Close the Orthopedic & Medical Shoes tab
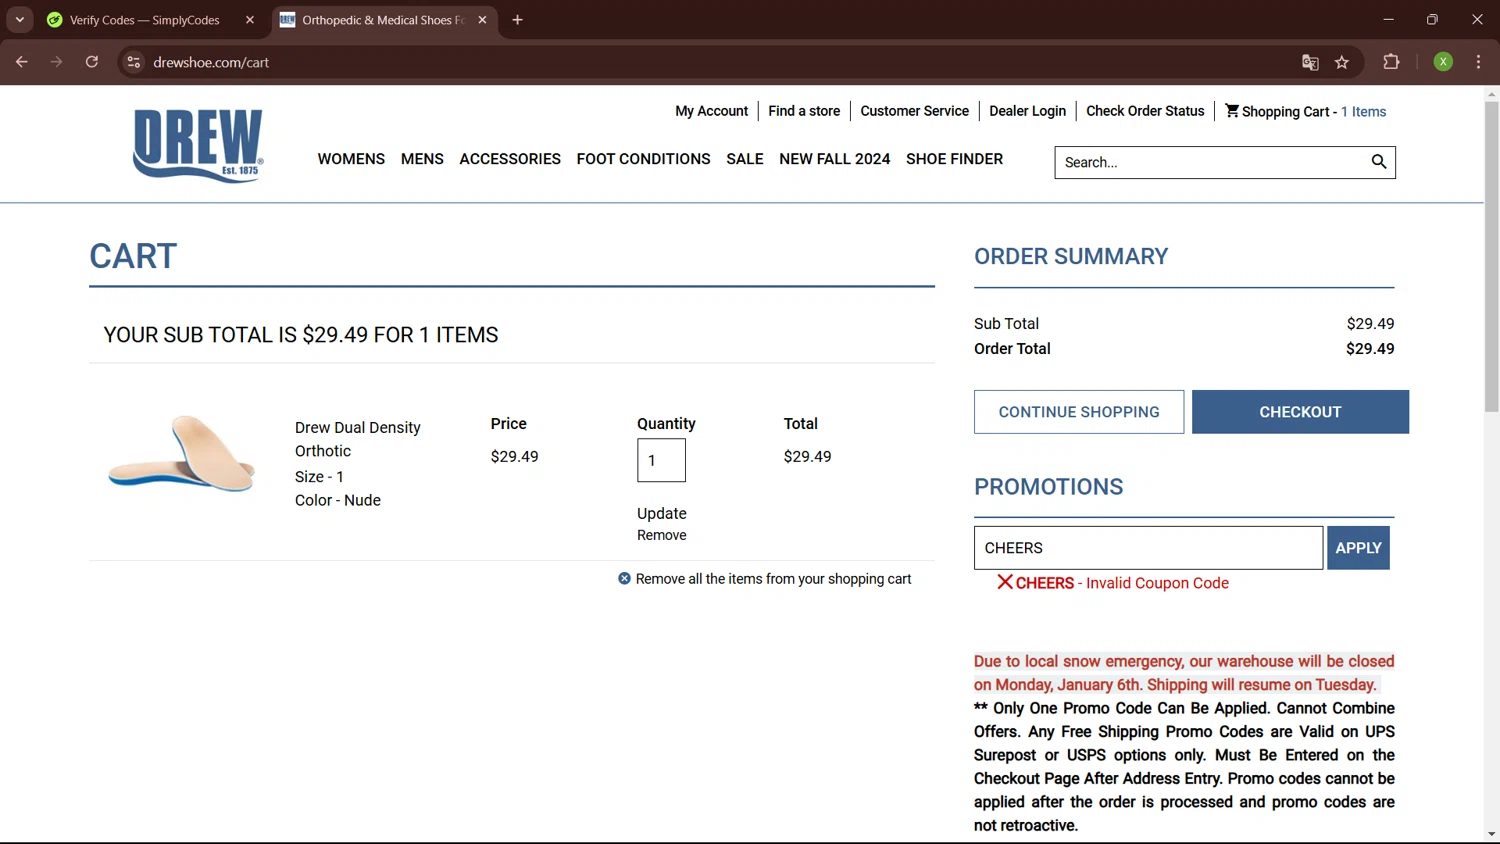The image size is (1500, 844). pyautogui.click(x=482, y=20)
